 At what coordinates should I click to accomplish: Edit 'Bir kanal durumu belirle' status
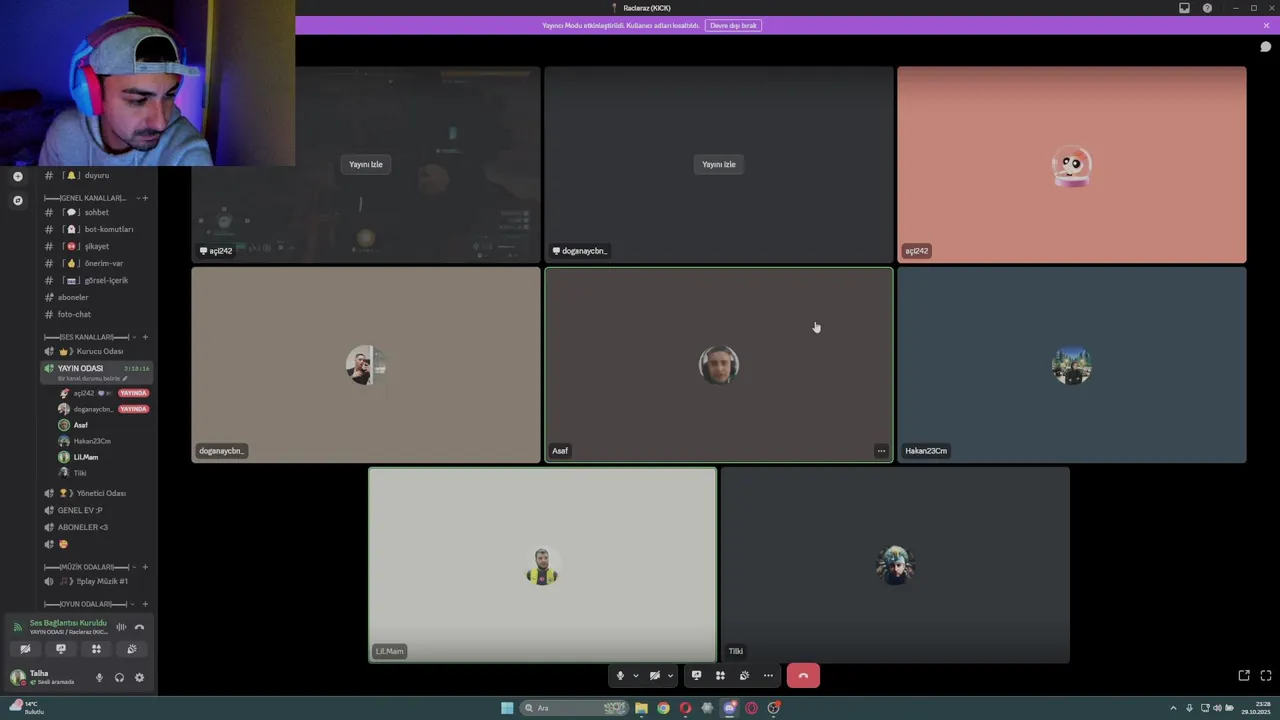(93, 379)
